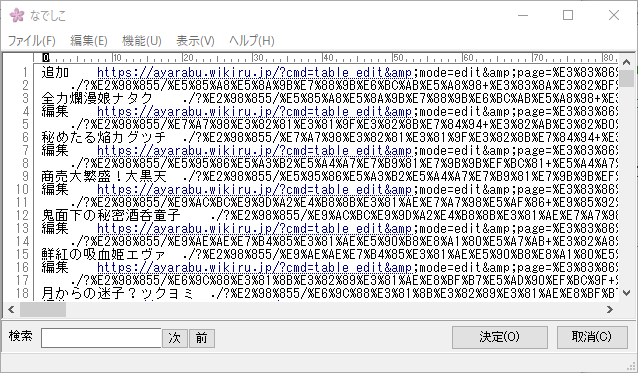The height and width of the screenshot is (373, 638).
Task: Close the なでしこ window
Action: pyautogui.click(x=614, y=15)
